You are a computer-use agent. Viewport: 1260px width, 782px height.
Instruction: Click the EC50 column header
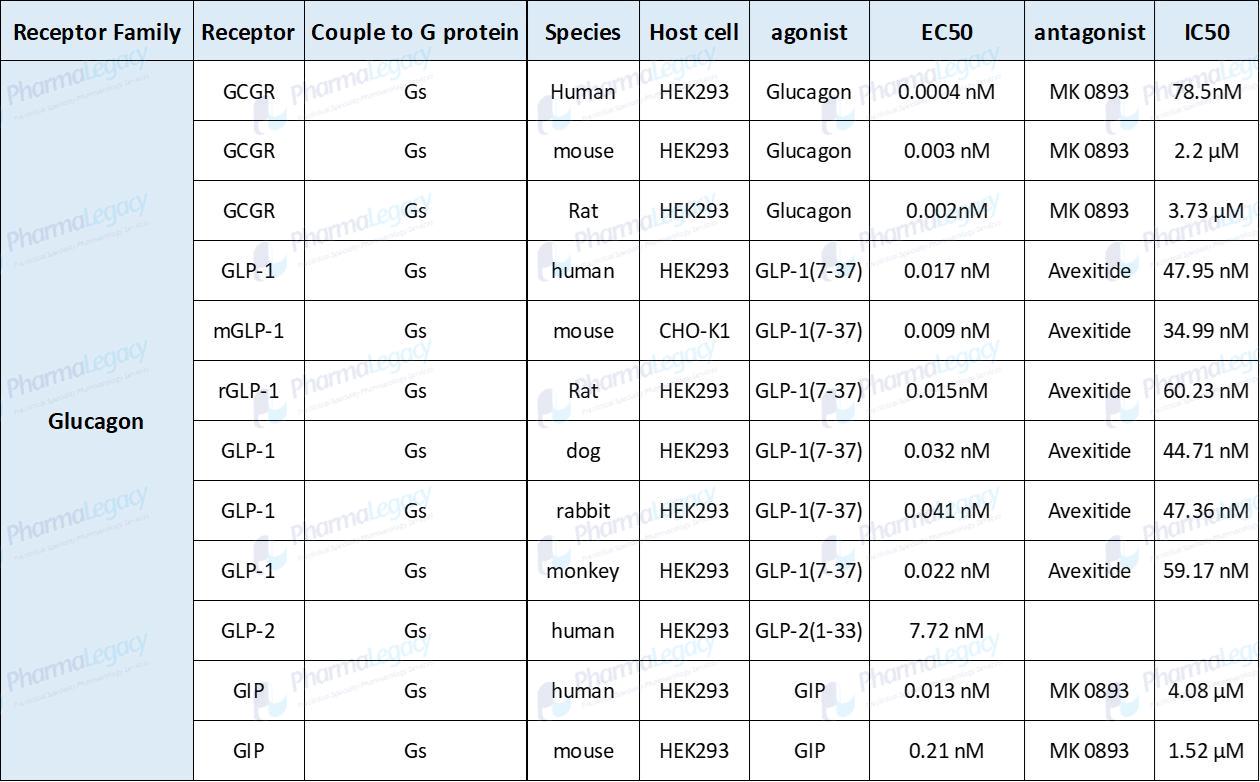pos(947,31)
